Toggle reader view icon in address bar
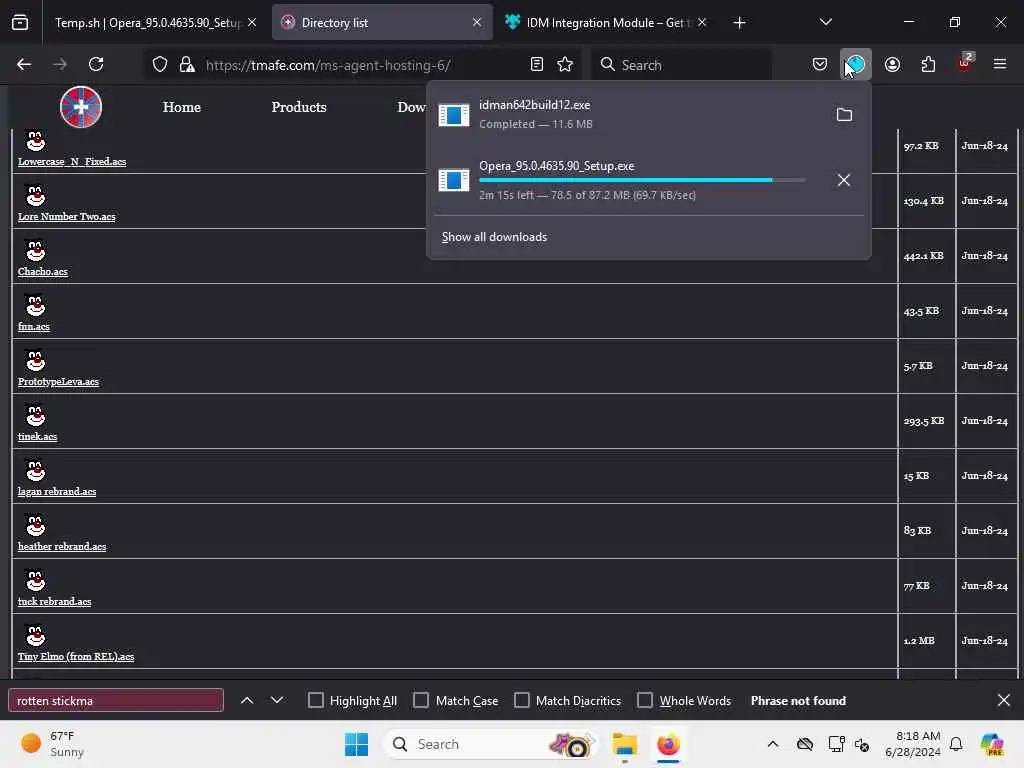The width and height of the screenshot is (1024, 768). (x=537, y=65)
